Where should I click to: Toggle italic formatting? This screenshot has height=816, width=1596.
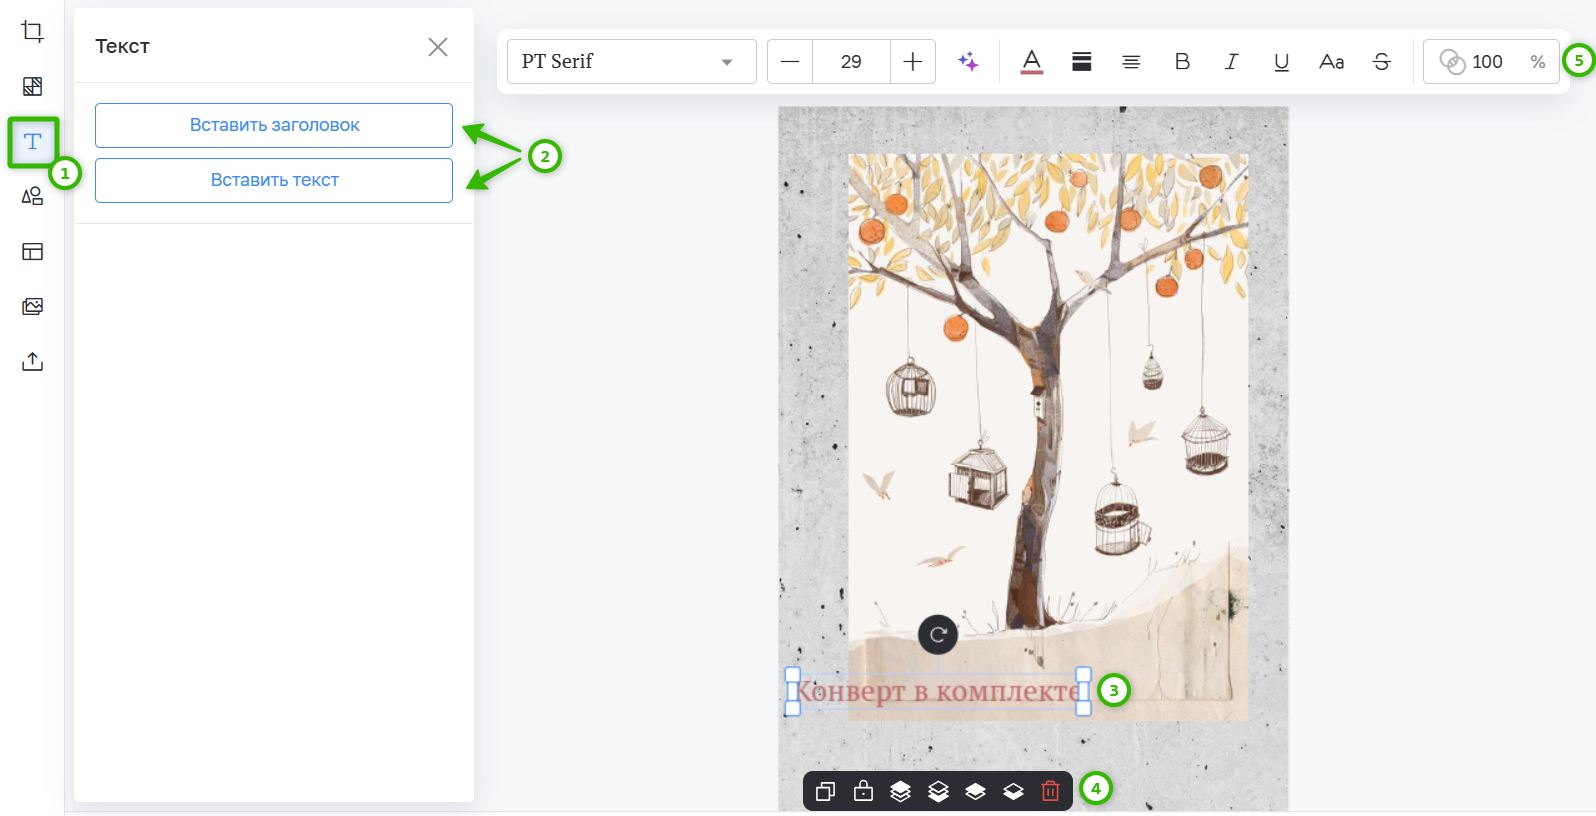(x=1231, y=62)
